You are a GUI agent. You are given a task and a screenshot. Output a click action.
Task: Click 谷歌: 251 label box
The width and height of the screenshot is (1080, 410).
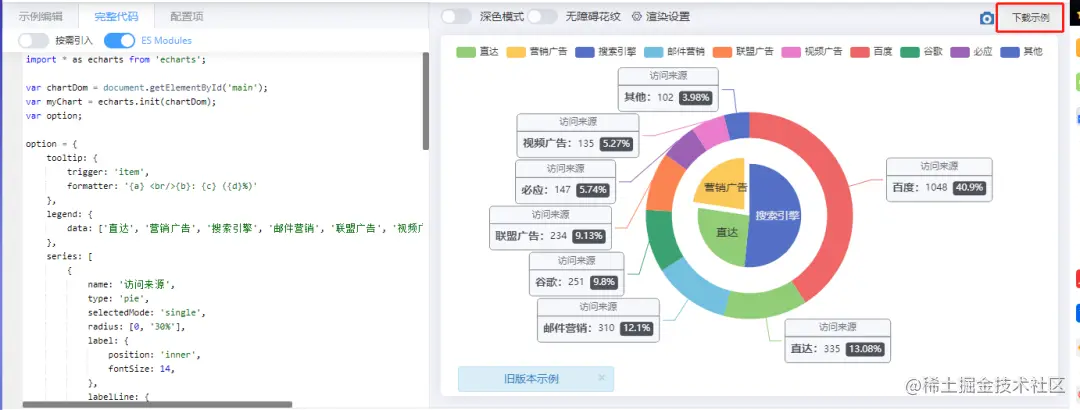(577, 274)
